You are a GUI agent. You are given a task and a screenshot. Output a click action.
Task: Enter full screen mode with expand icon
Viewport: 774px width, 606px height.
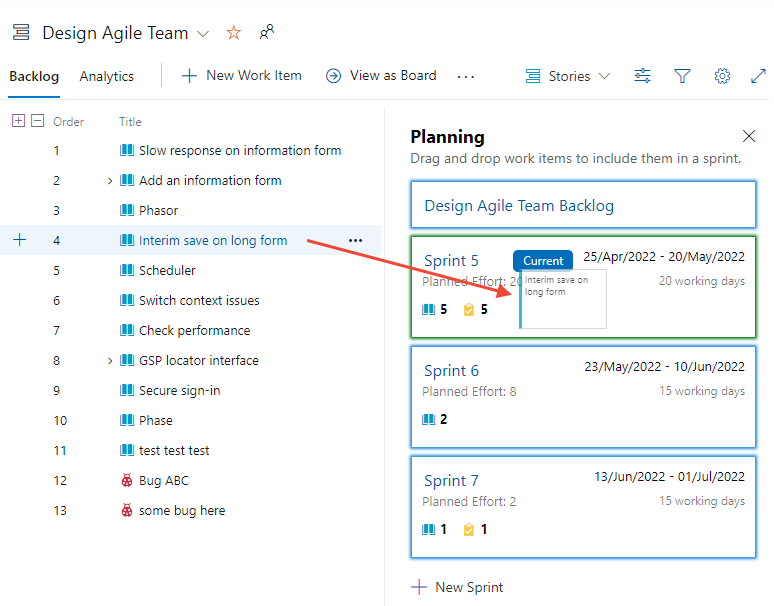point(758,76)
